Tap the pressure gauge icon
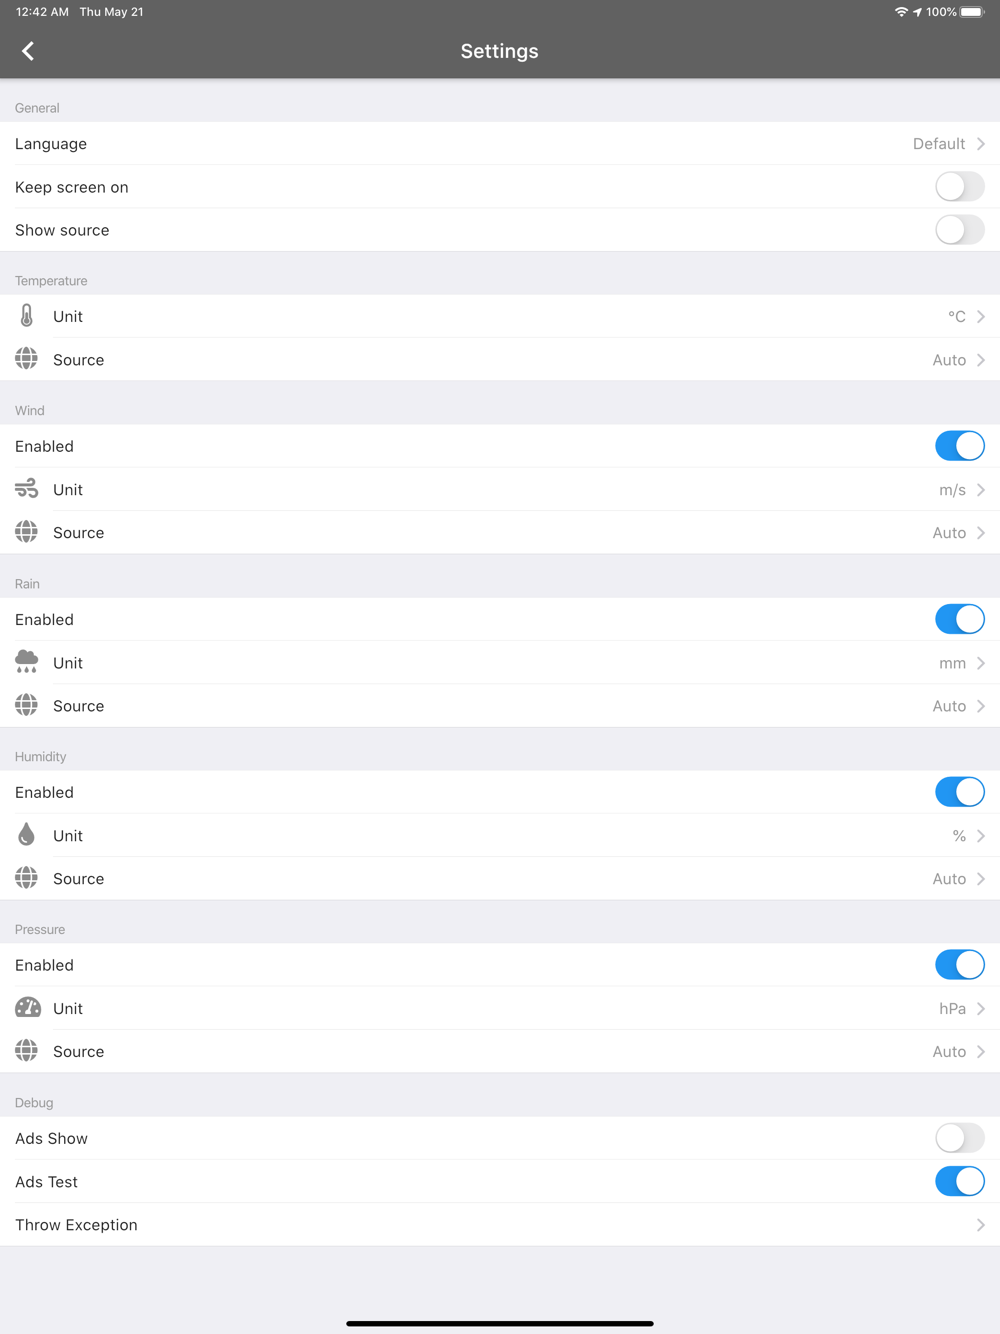Image resolution: width=1000 pixels, height=1334 pixels. coord(27,1008)
